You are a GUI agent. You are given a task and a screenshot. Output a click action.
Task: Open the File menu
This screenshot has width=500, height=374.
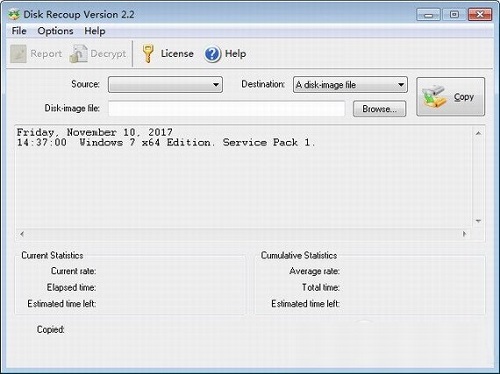19,31
